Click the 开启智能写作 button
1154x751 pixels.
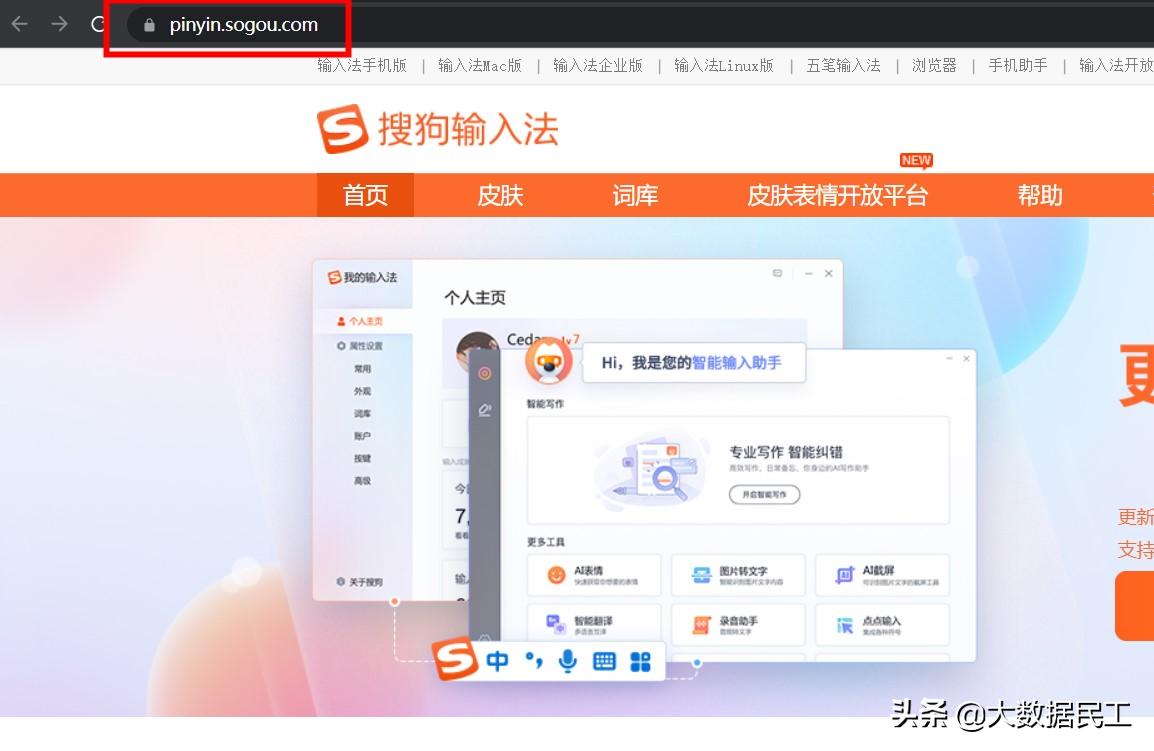[764, 493]
